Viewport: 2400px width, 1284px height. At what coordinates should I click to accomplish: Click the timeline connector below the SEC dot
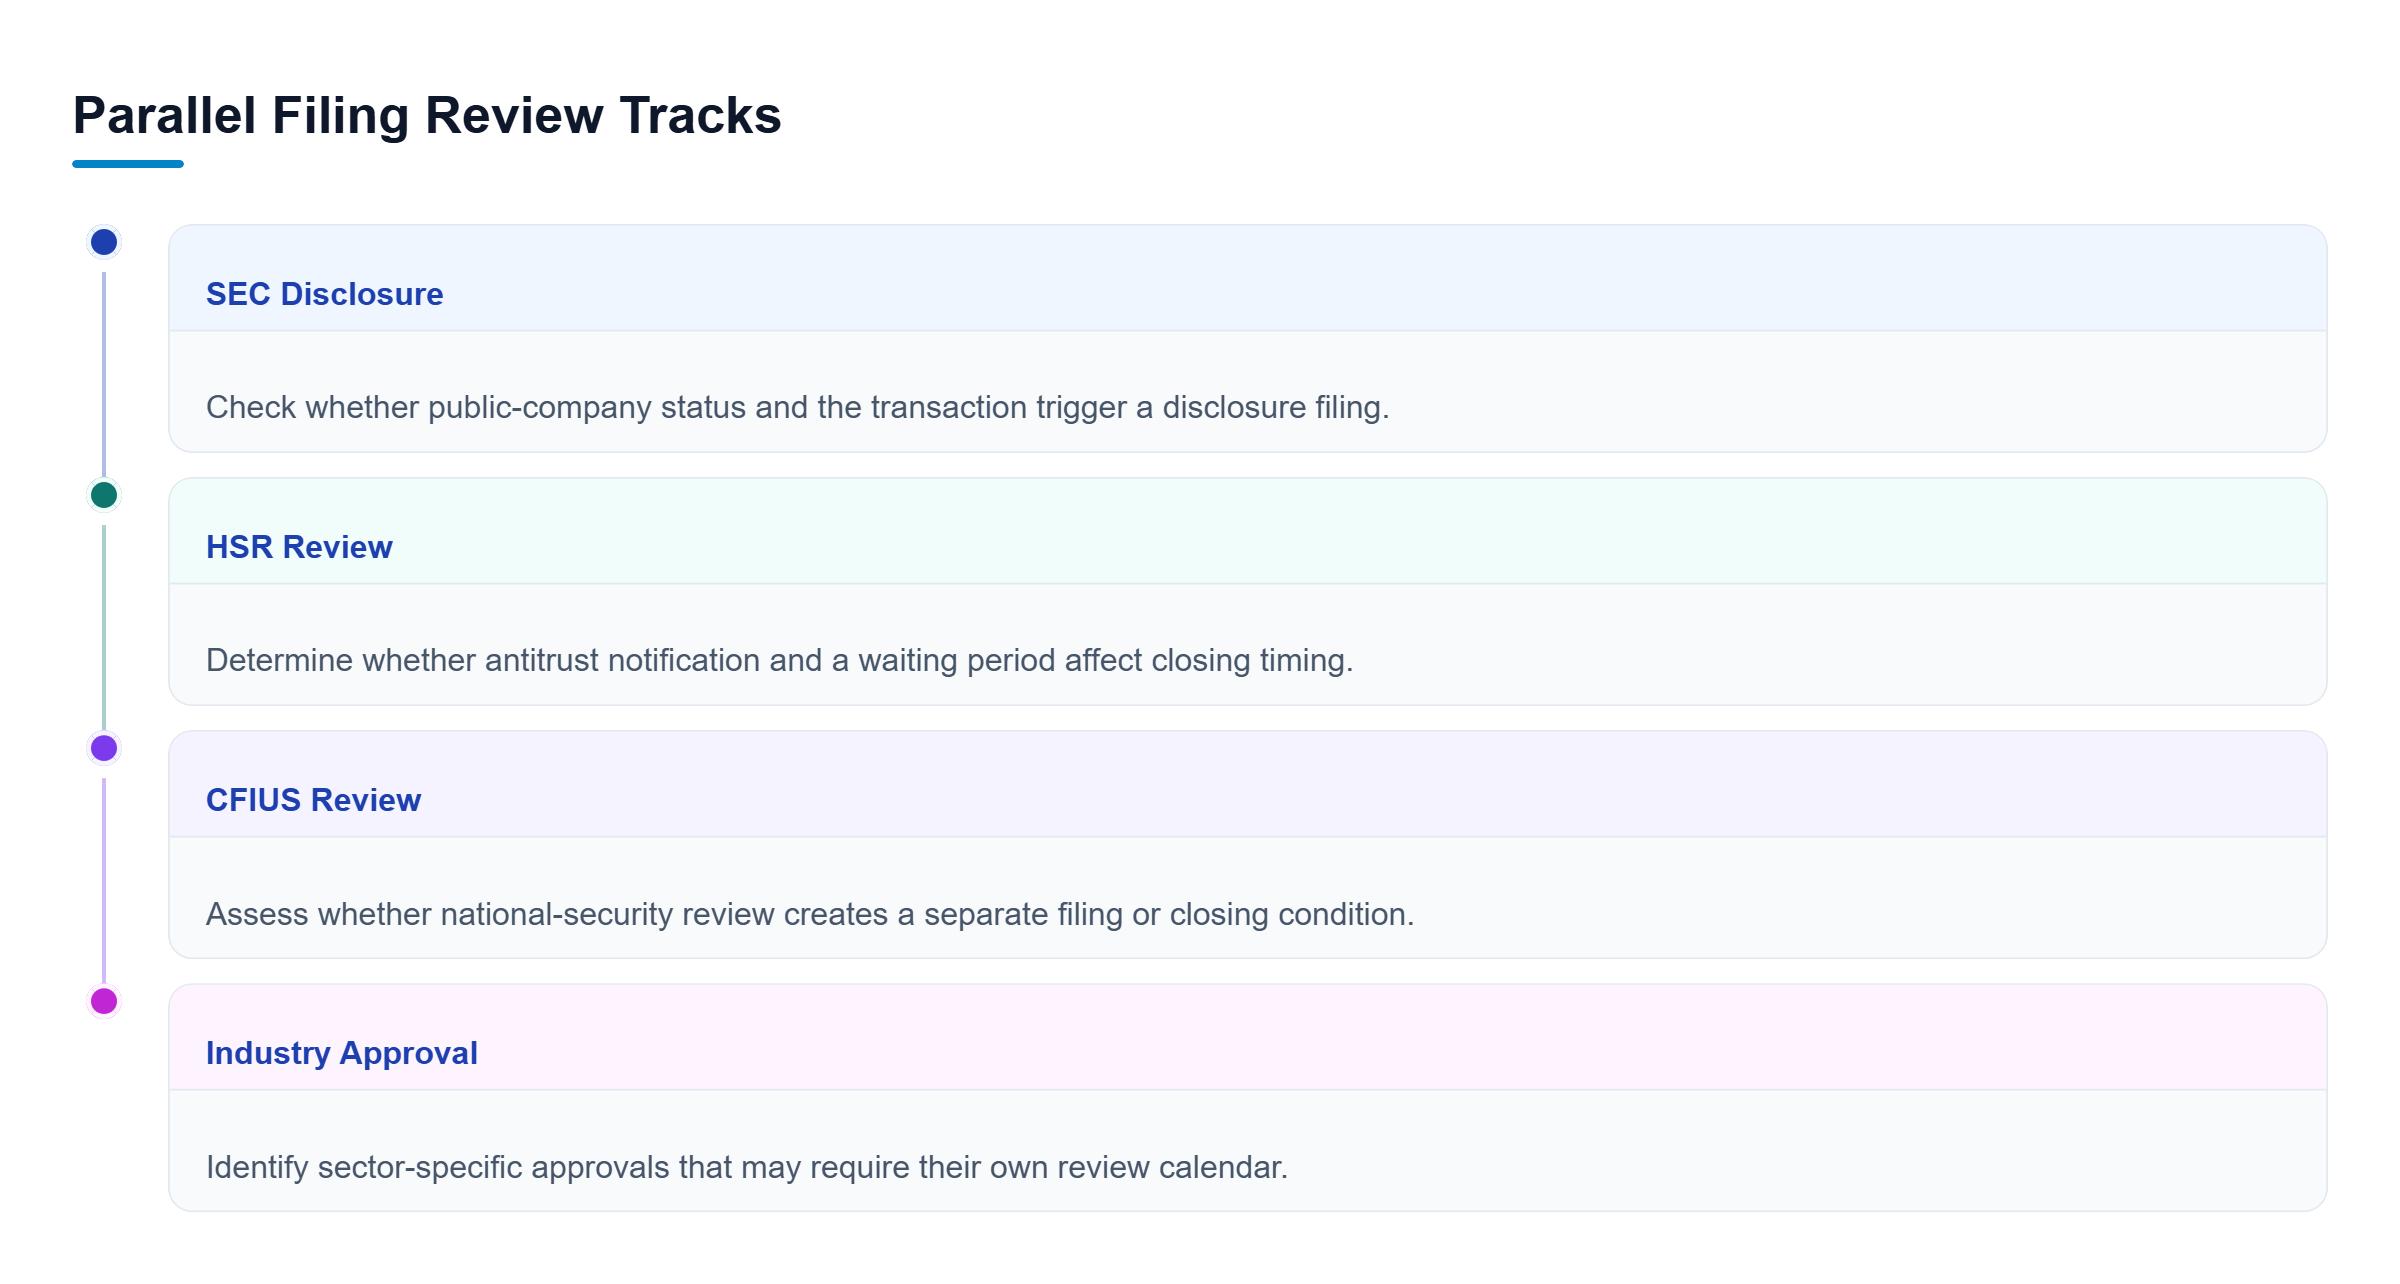pyautogui.click(x=104, y=374)
